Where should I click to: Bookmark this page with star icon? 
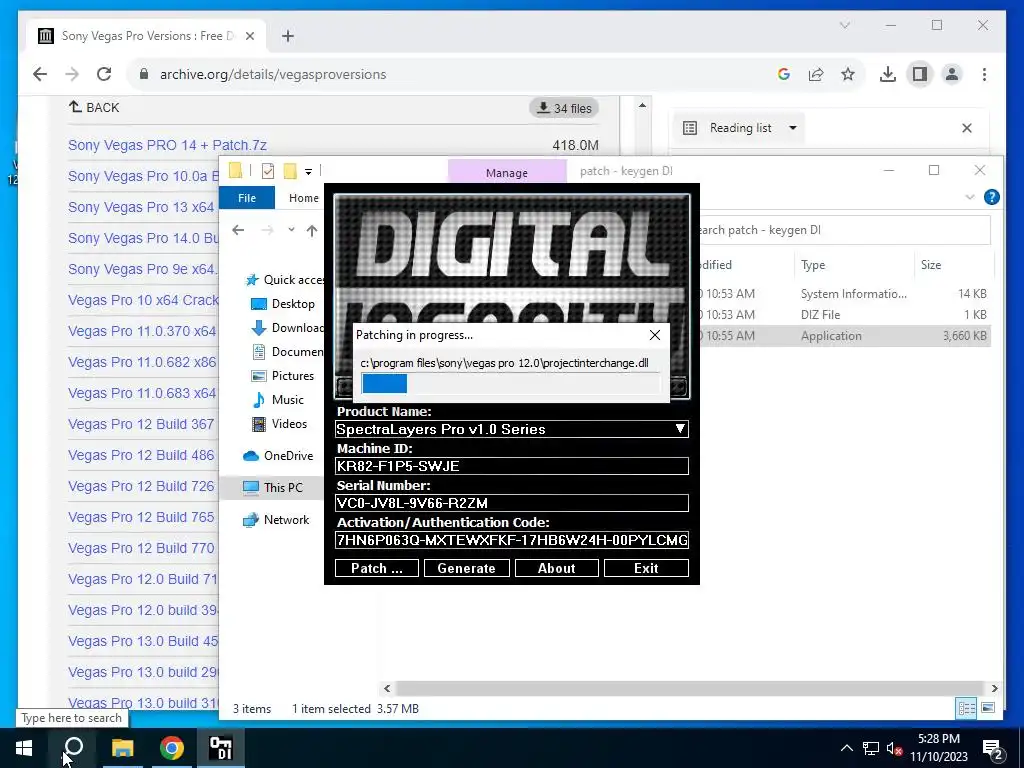[x=848, y=74]
